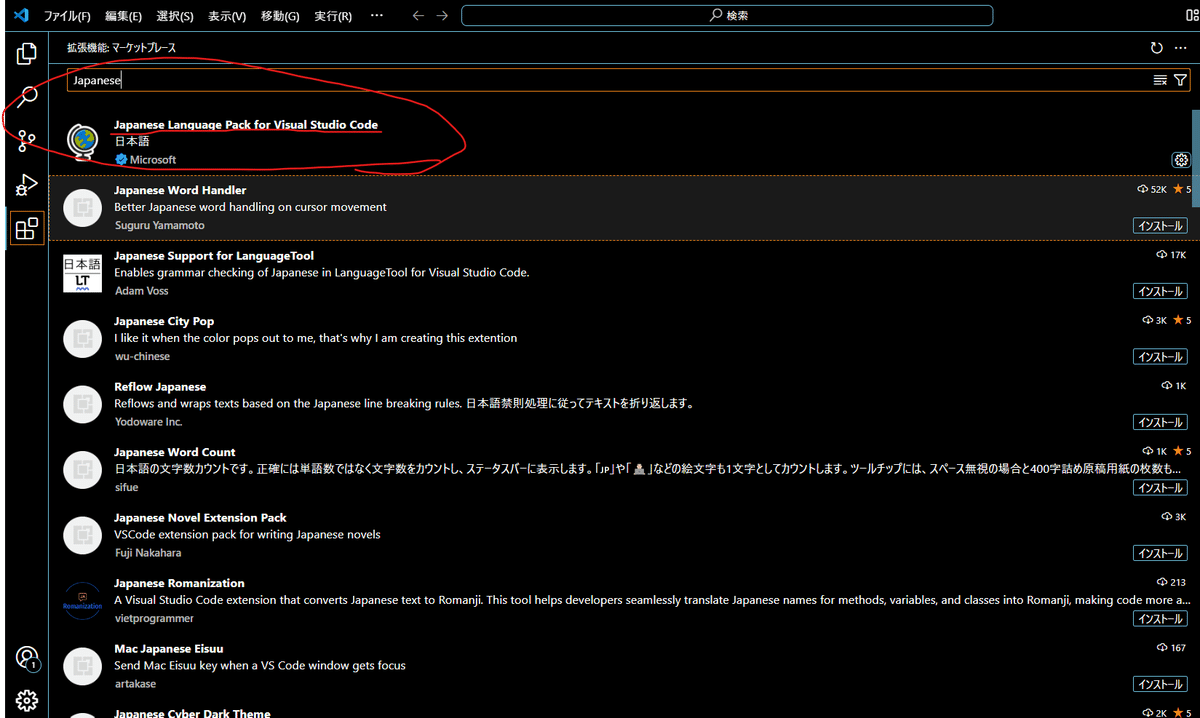Install Japanese Support for LanguageTool
The height and width of the screenshot is (718, 1200).
tap(1160, 291)
